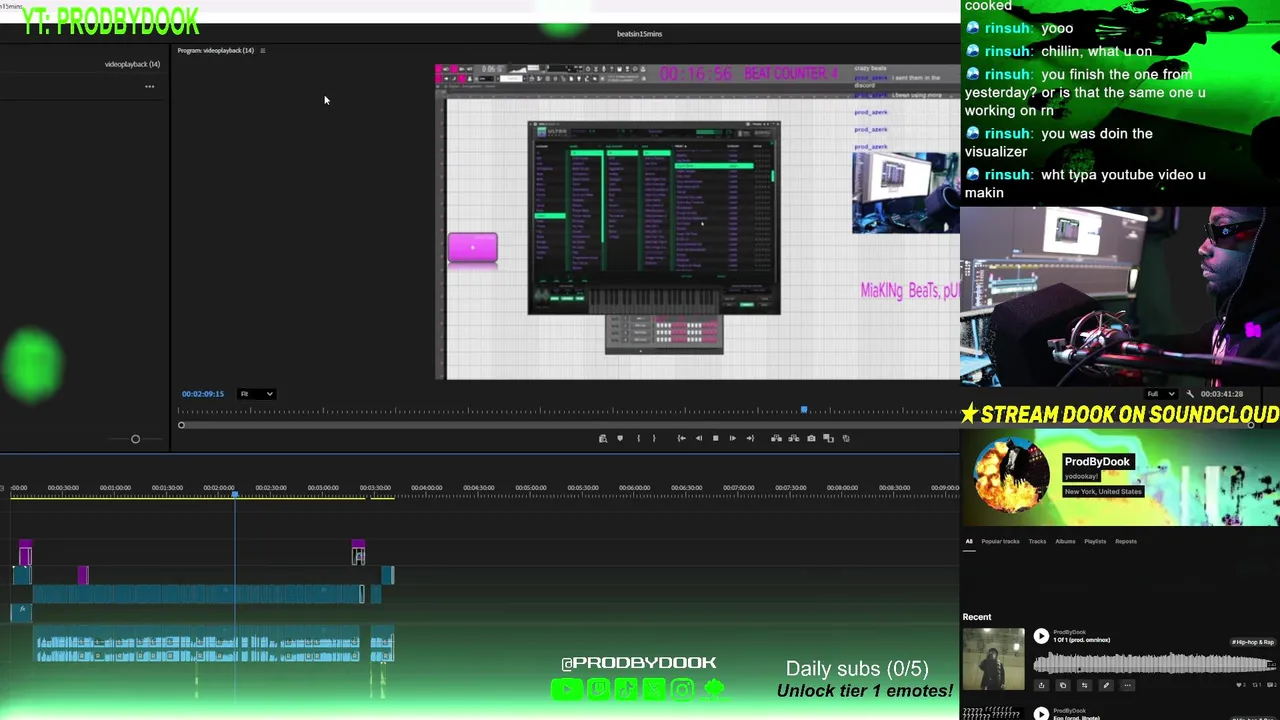Open ProdByDook artist link above 1 Of 1

pyautogui.click(x=1069, y=632)
